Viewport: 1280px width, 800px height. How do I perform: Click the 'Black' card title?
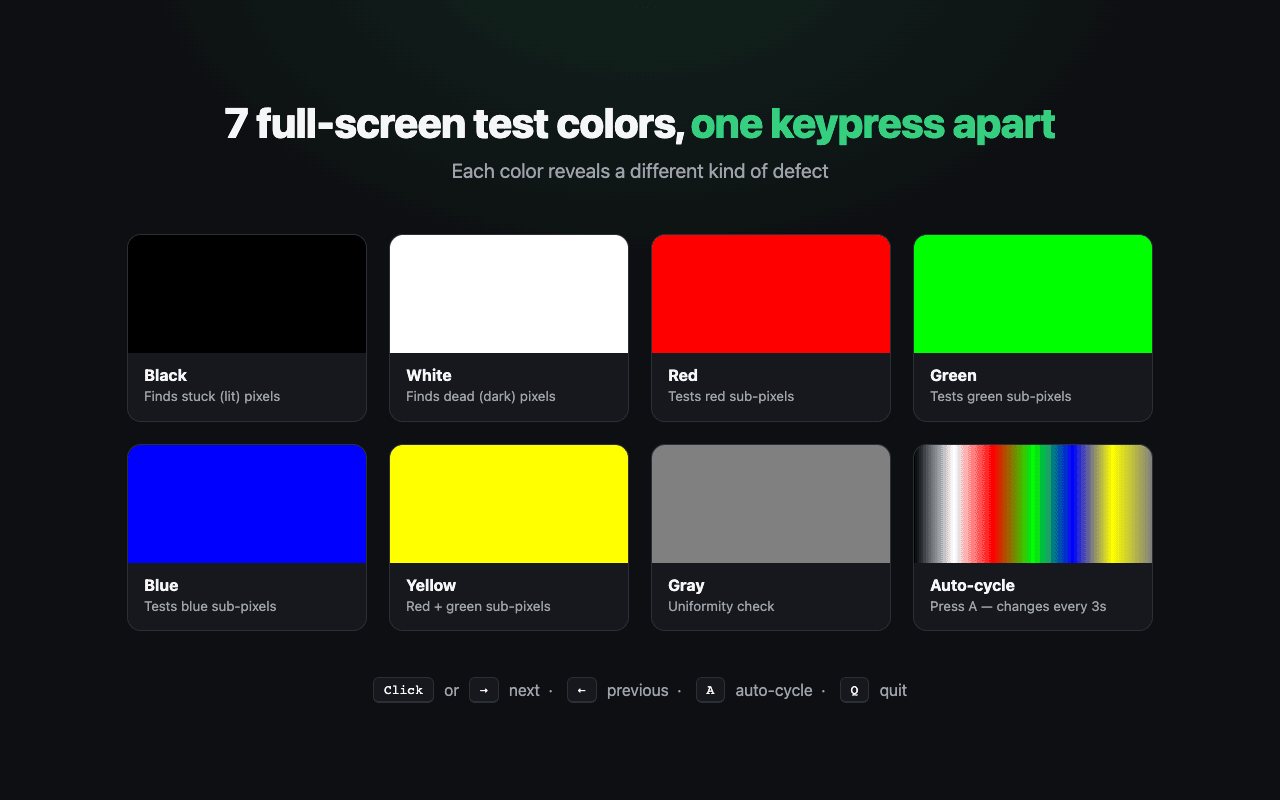coord(165,375)
